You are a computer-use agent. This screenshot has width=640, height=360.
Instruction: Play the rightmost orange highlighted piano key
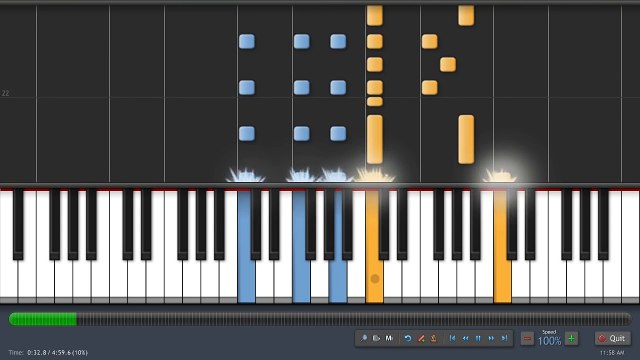502,278
